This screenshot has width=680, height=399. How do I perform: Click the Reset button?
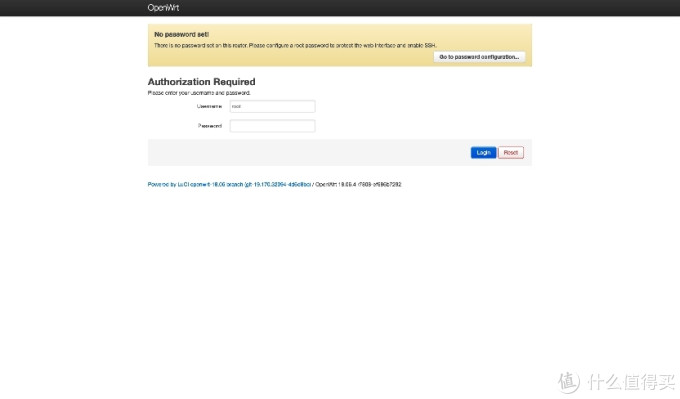(x=511, y=153)
